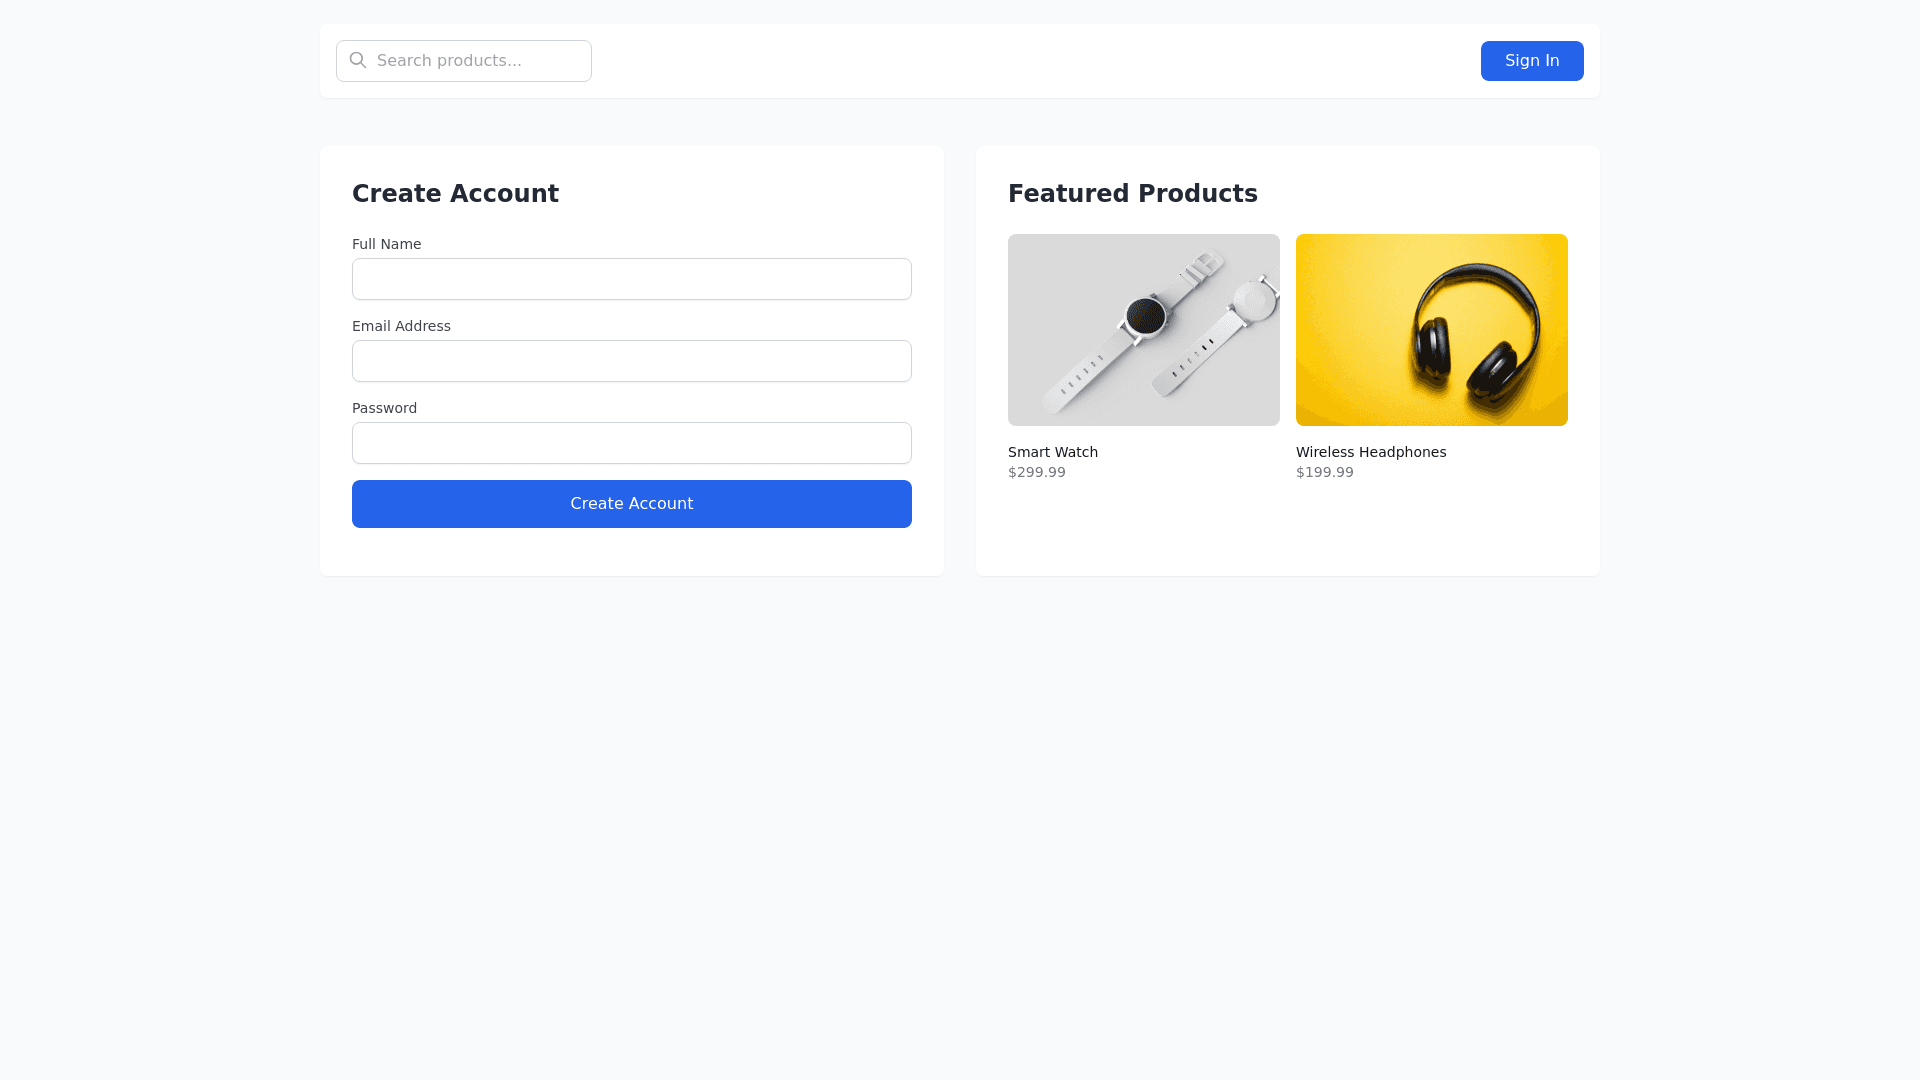This screenshot has height=1080, width=1920.
Task: Select the $299.99 price text
Action: coord(1036,472)
